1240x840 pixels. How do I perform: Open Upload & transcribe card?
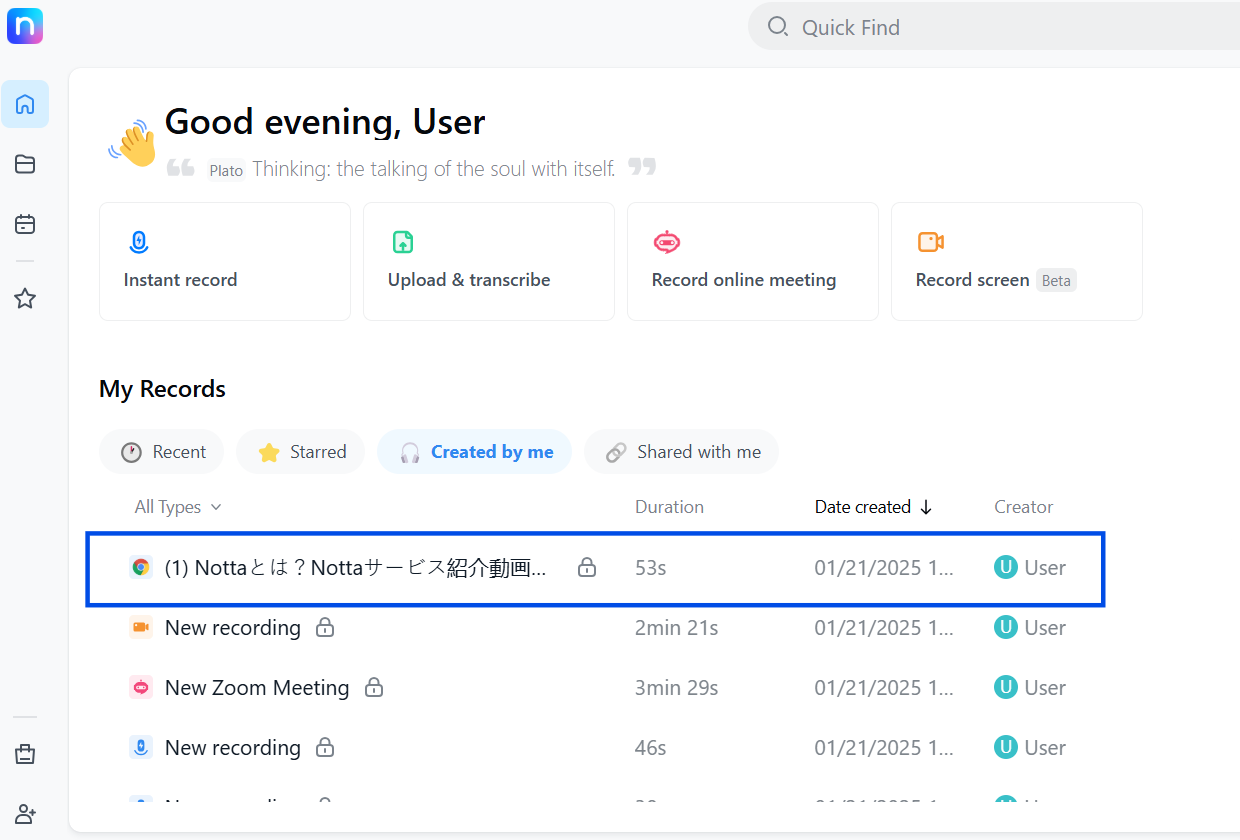489,261
